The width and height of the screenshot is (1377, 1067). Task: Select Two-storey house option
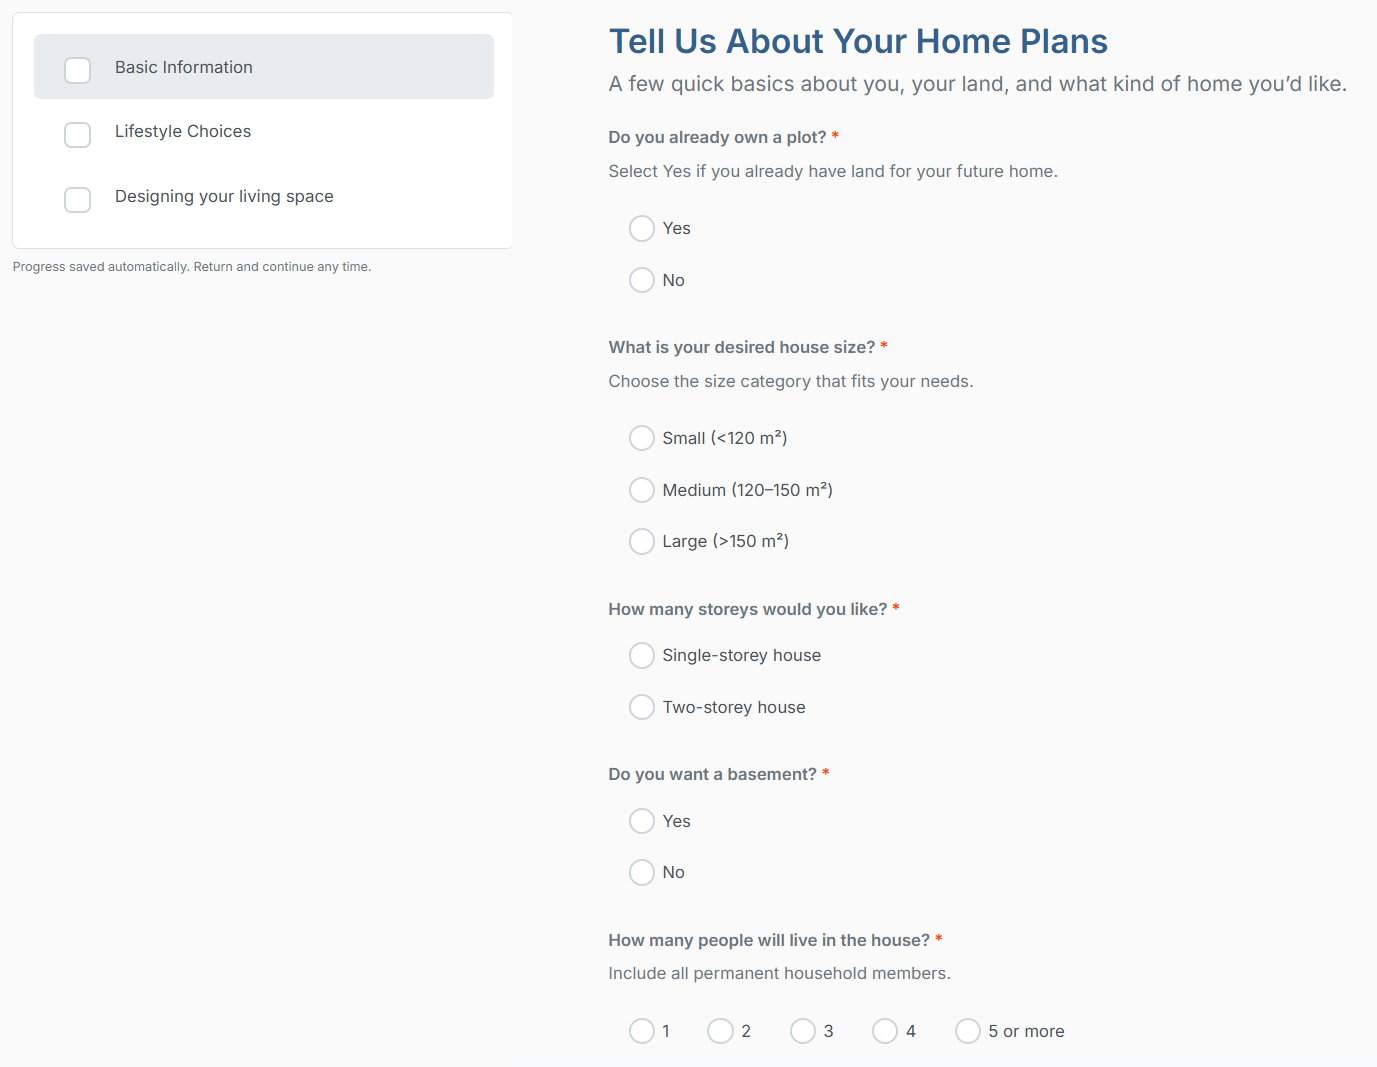(642, 707)
